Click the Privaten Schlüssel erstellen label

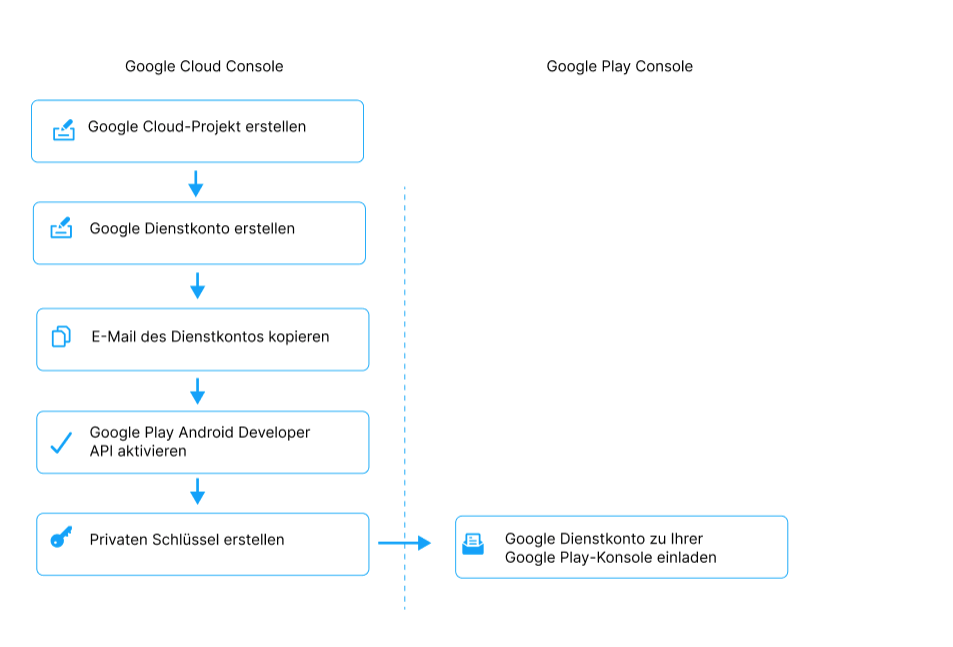point(187,539)
